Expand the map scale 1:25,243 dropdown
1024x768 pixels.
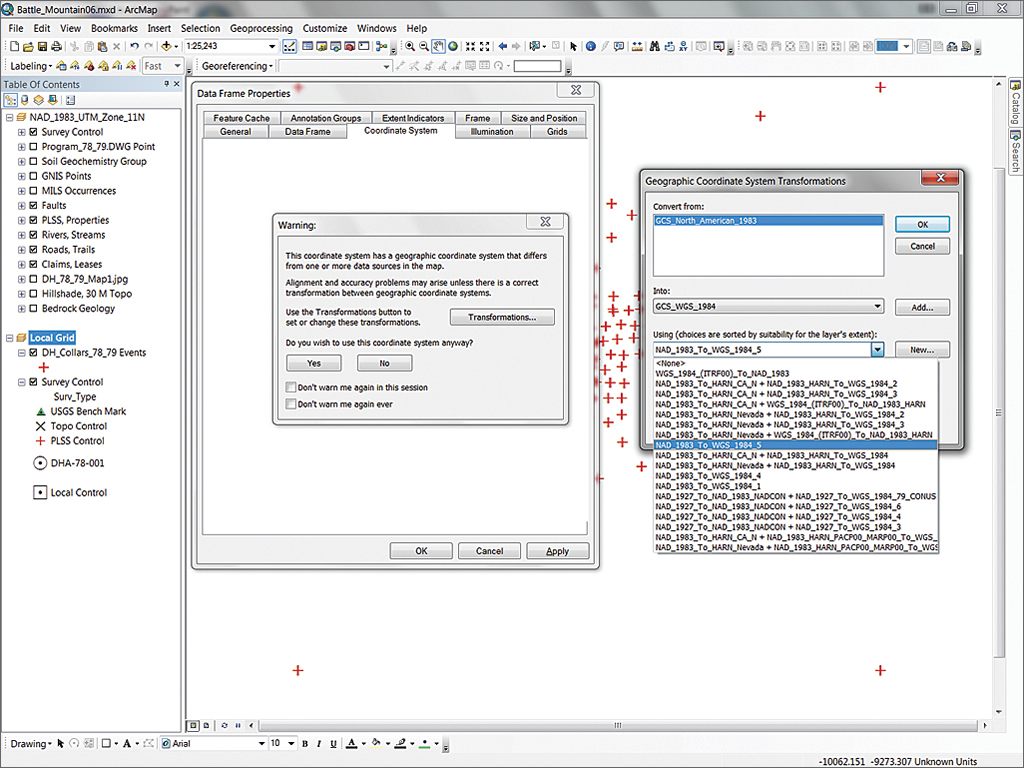(x=272, y=47)
